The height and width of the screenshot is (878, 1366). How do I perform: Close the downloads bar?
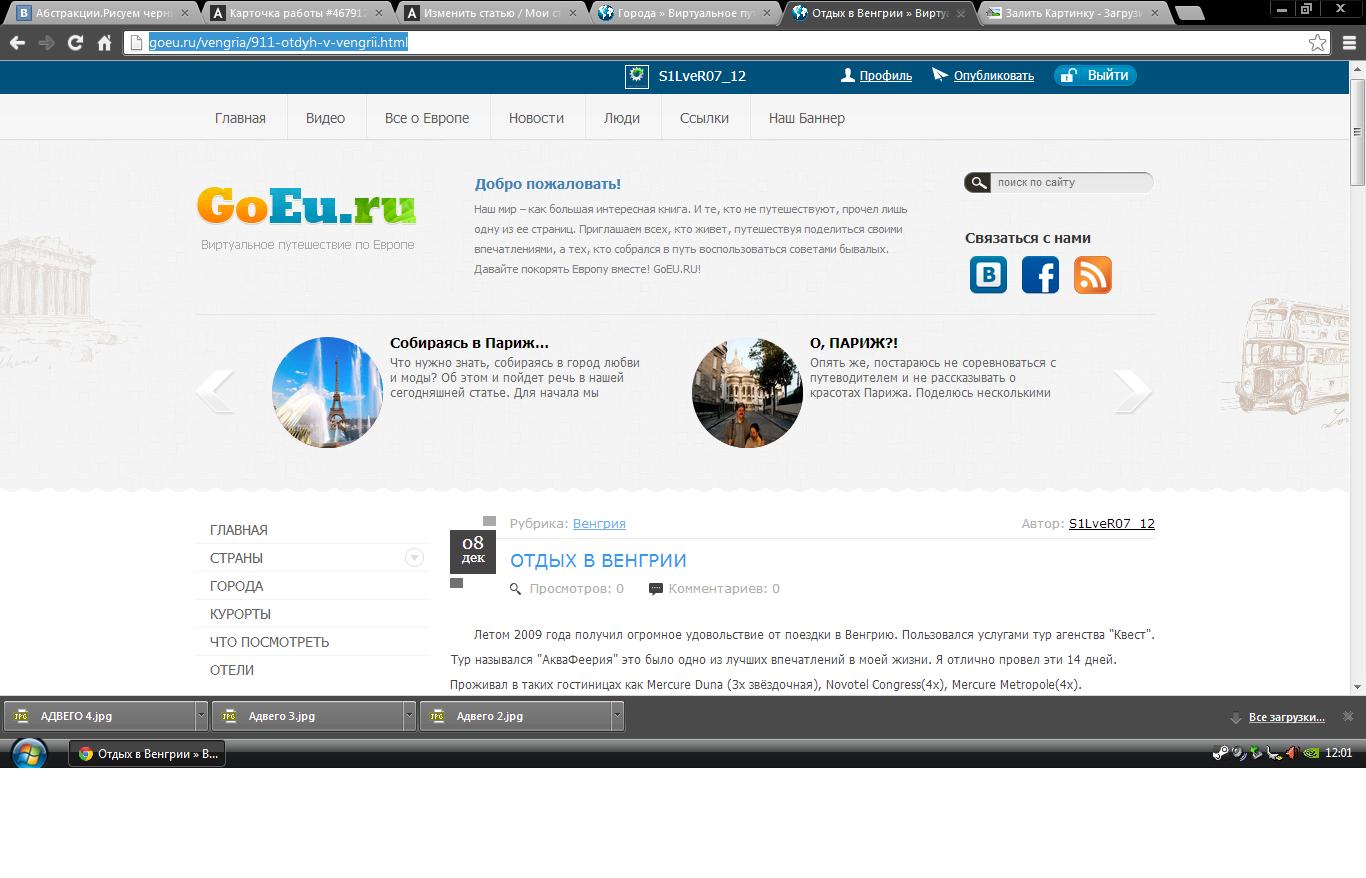(x=1348, y=716)
